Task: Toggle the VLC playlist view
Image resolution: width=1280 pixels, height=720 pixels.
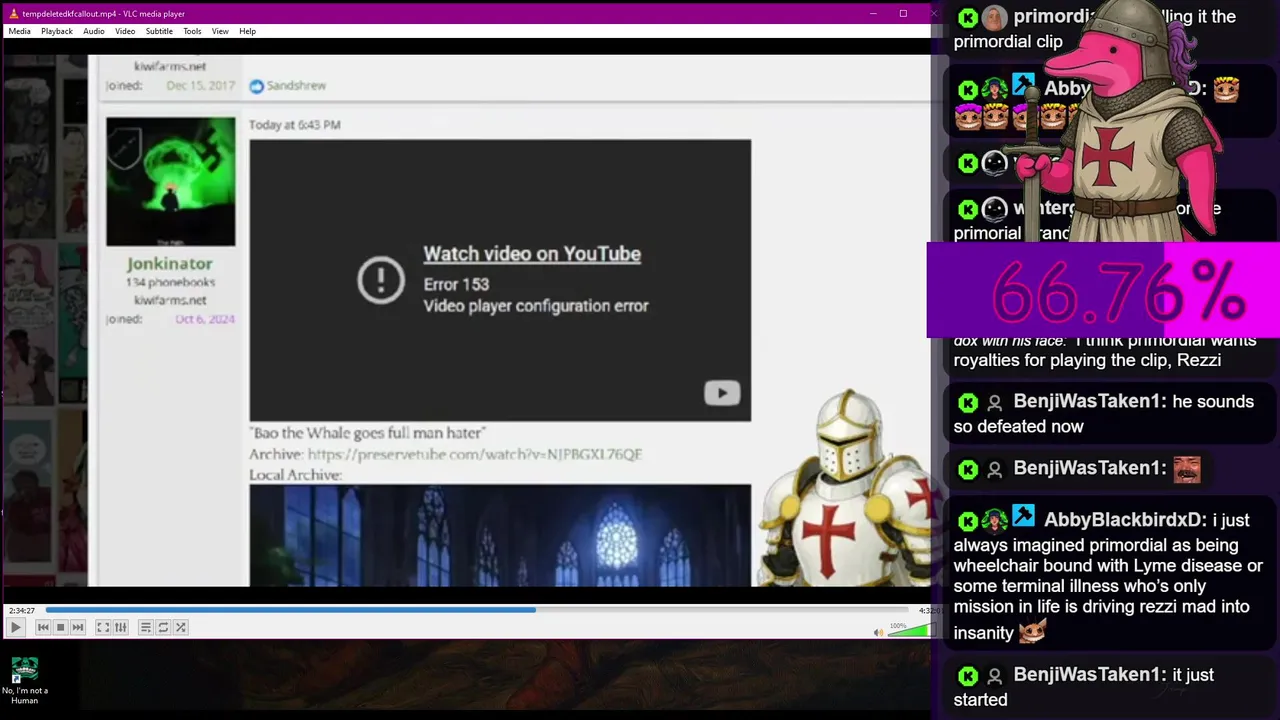Action: tap(145, 627)
